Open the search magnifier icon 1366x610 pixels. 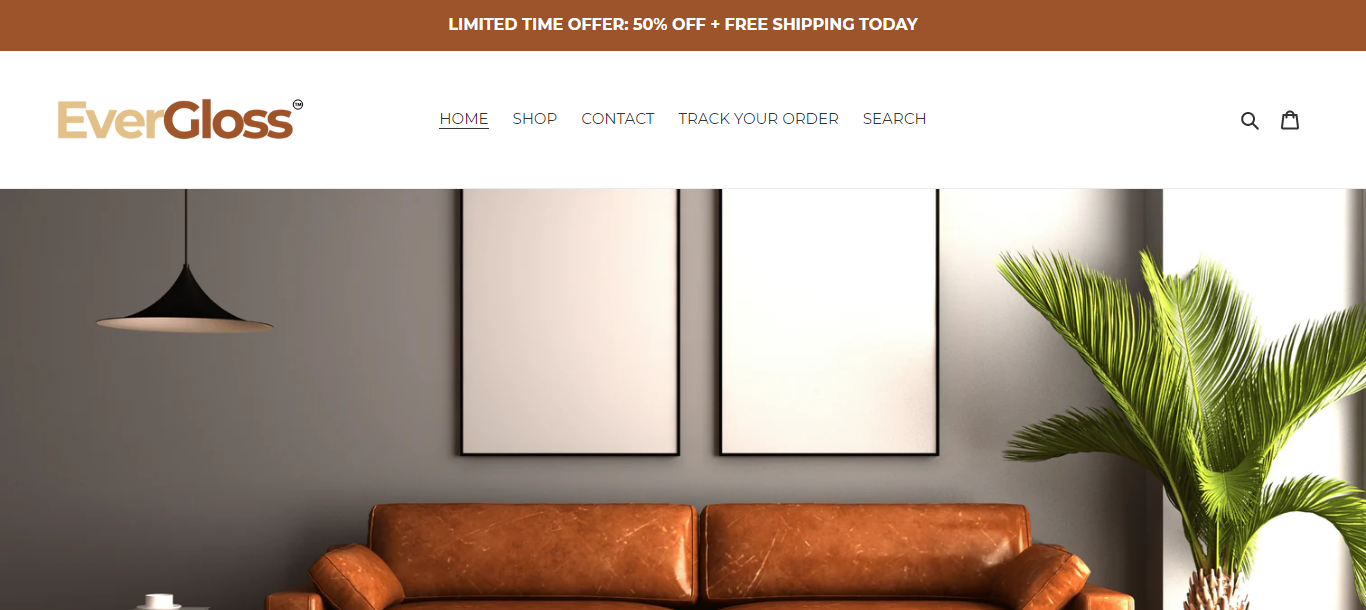1249,120
